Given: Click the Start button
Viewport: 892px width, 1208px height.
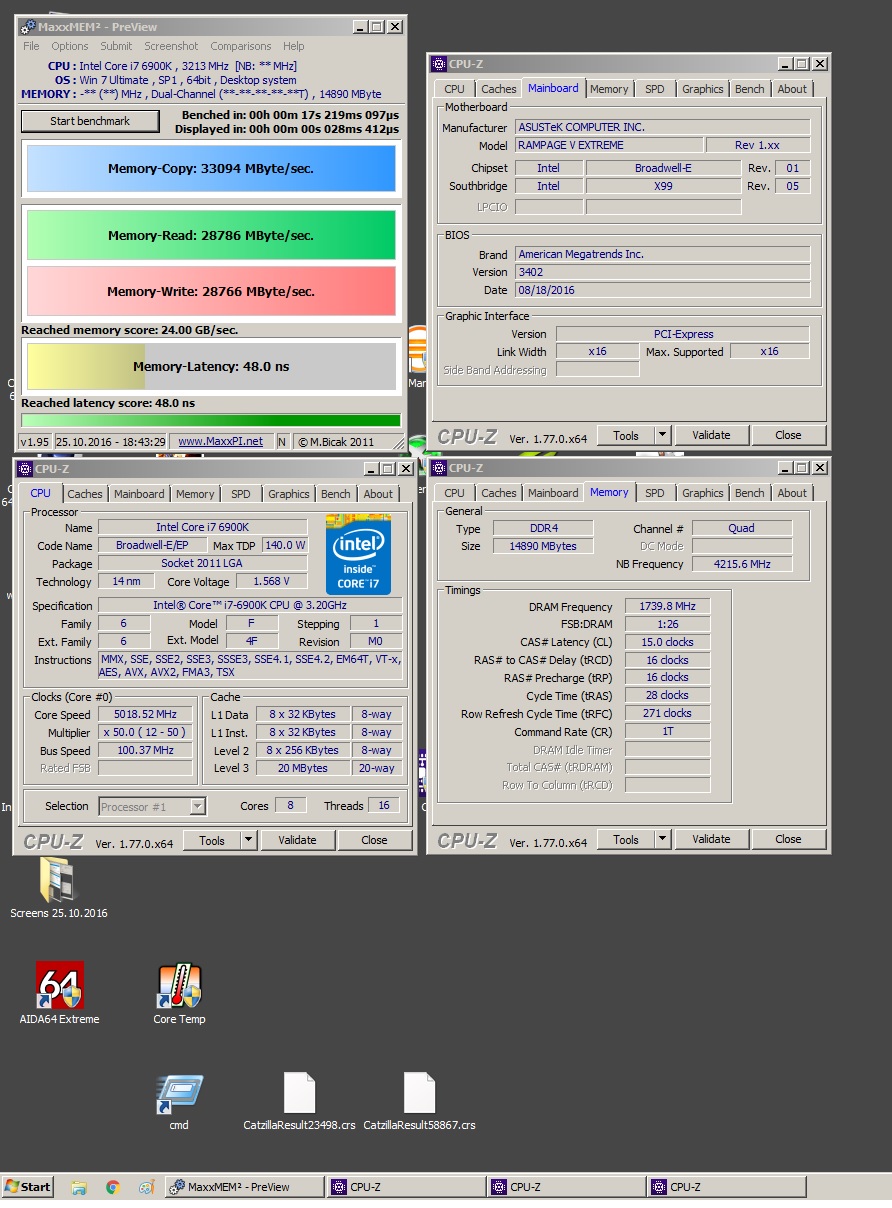Looking at the screenshot, I should tap(28, 1187).
